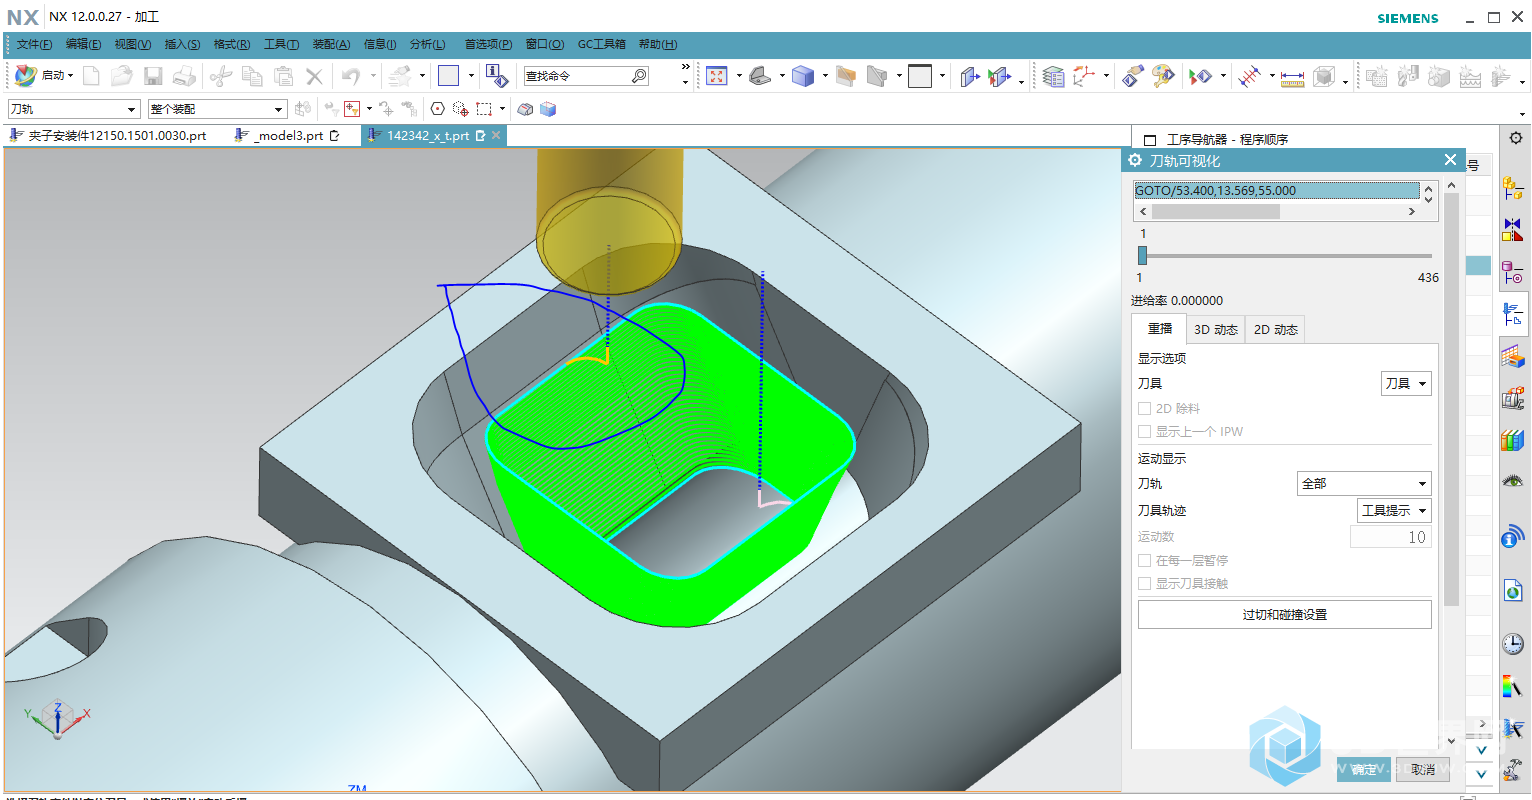Click the 运动数 value field
The image size is (1532, 800).
pyautogui.click(x=1391, y=537)
